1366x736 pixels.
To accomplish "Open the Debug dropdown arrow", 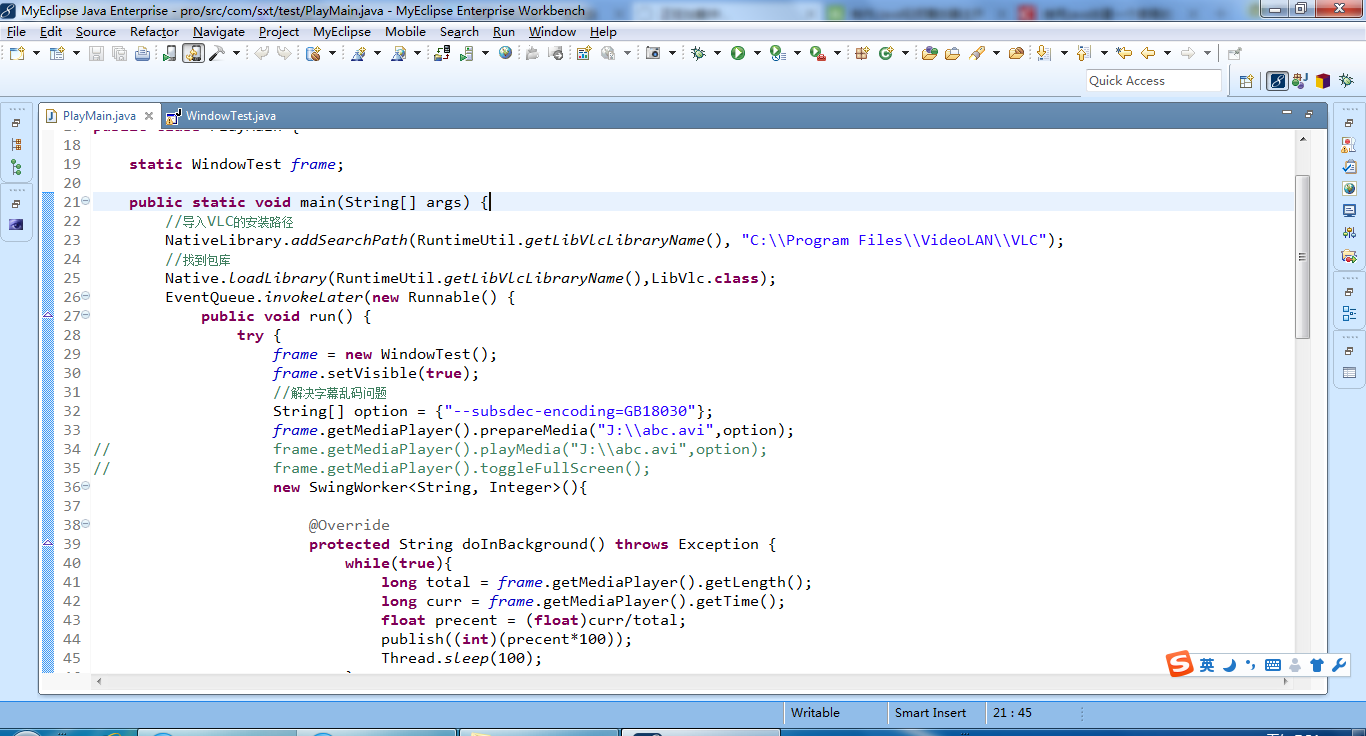I will click(x=717, y=53).
